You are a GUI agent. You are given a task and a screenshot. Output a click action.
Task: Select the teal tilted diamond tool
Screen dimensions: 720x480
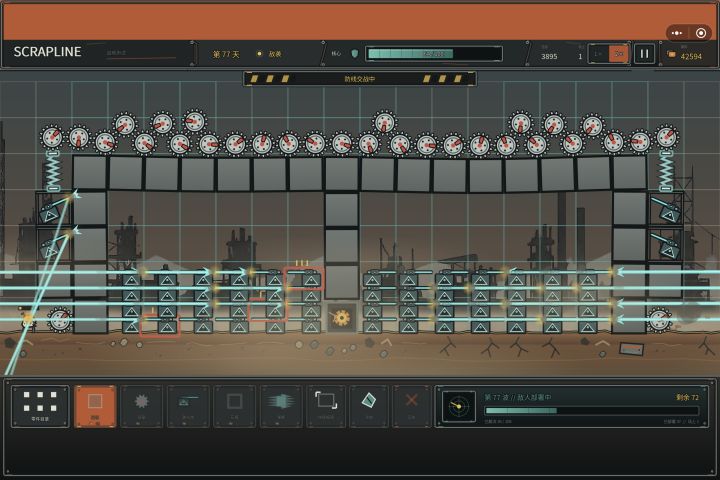pyautogui.click(x=369, y=406)
